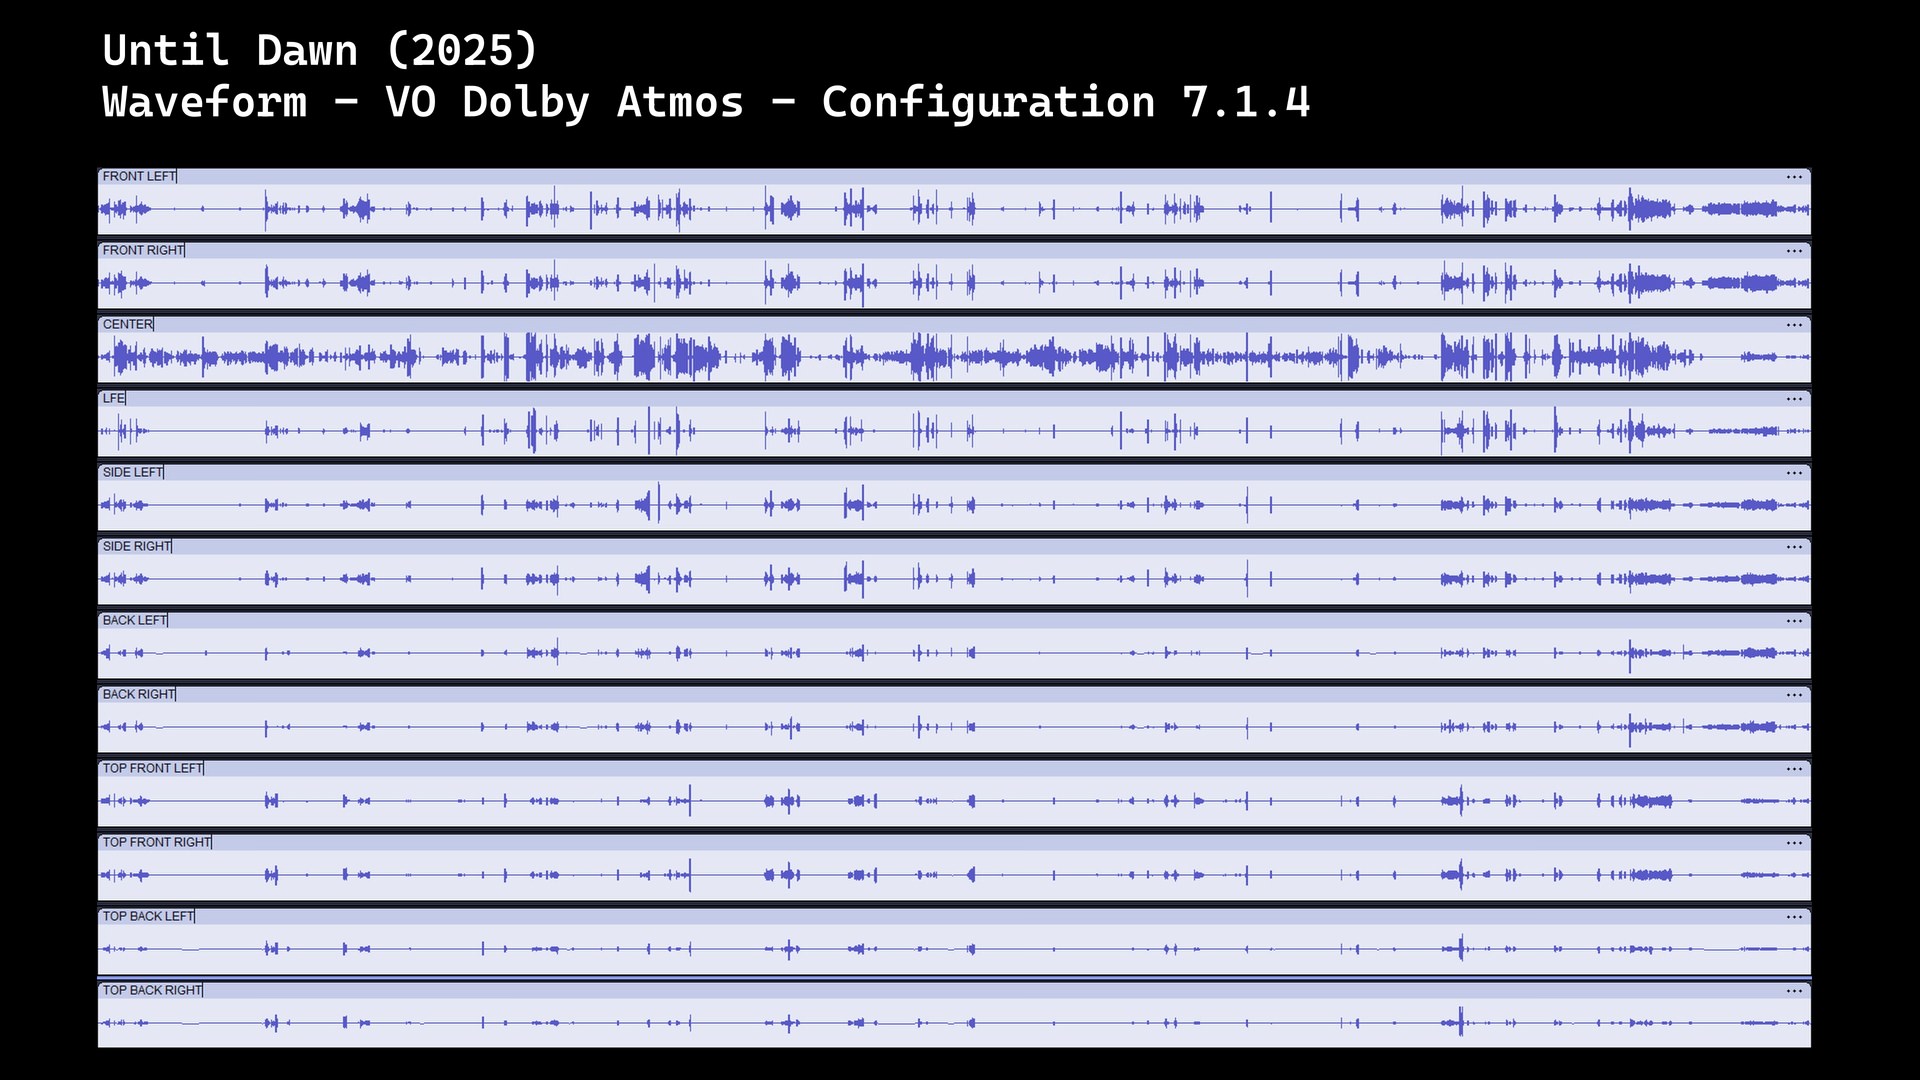Click the 'Configuration 7.1.4' subtitle text
The height and width of the screenshot is (1080, 1920).
(x=1065, y=102)
